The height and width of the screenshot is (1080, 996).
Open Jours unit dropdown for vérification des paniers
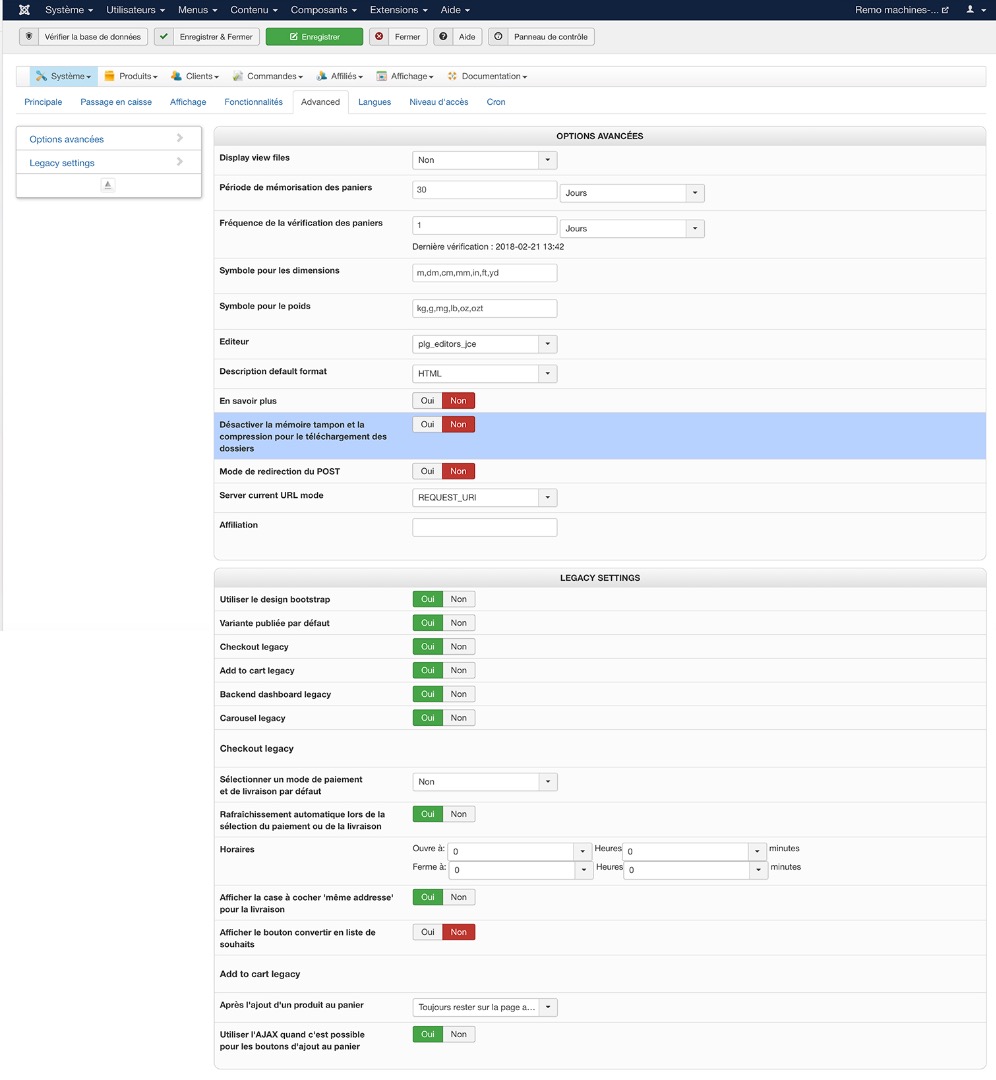tap(632, 229)
